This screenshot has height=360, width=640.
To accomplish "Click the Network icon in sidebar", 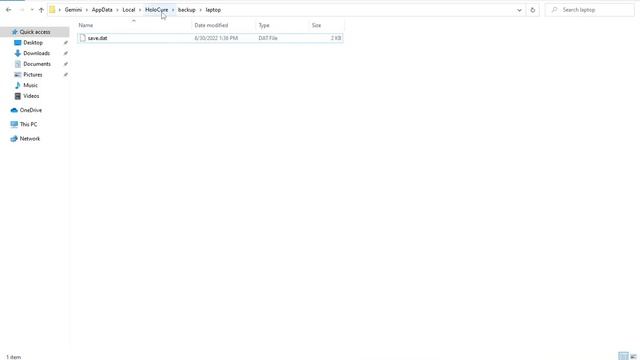I will click(x=14, y=139).
